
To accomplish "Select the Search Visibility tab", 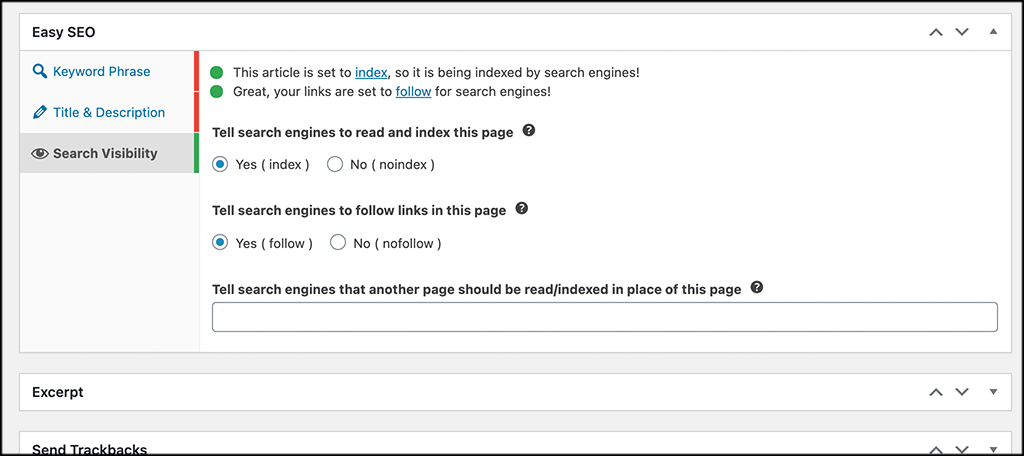I will (107, 154).
